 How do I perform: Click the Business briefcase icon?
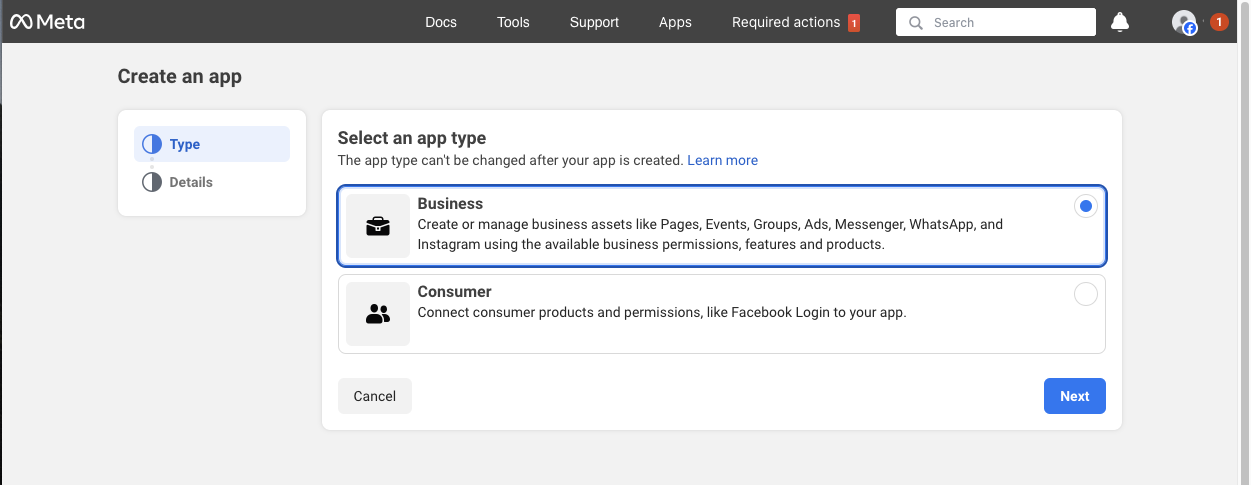coord(378,227)
